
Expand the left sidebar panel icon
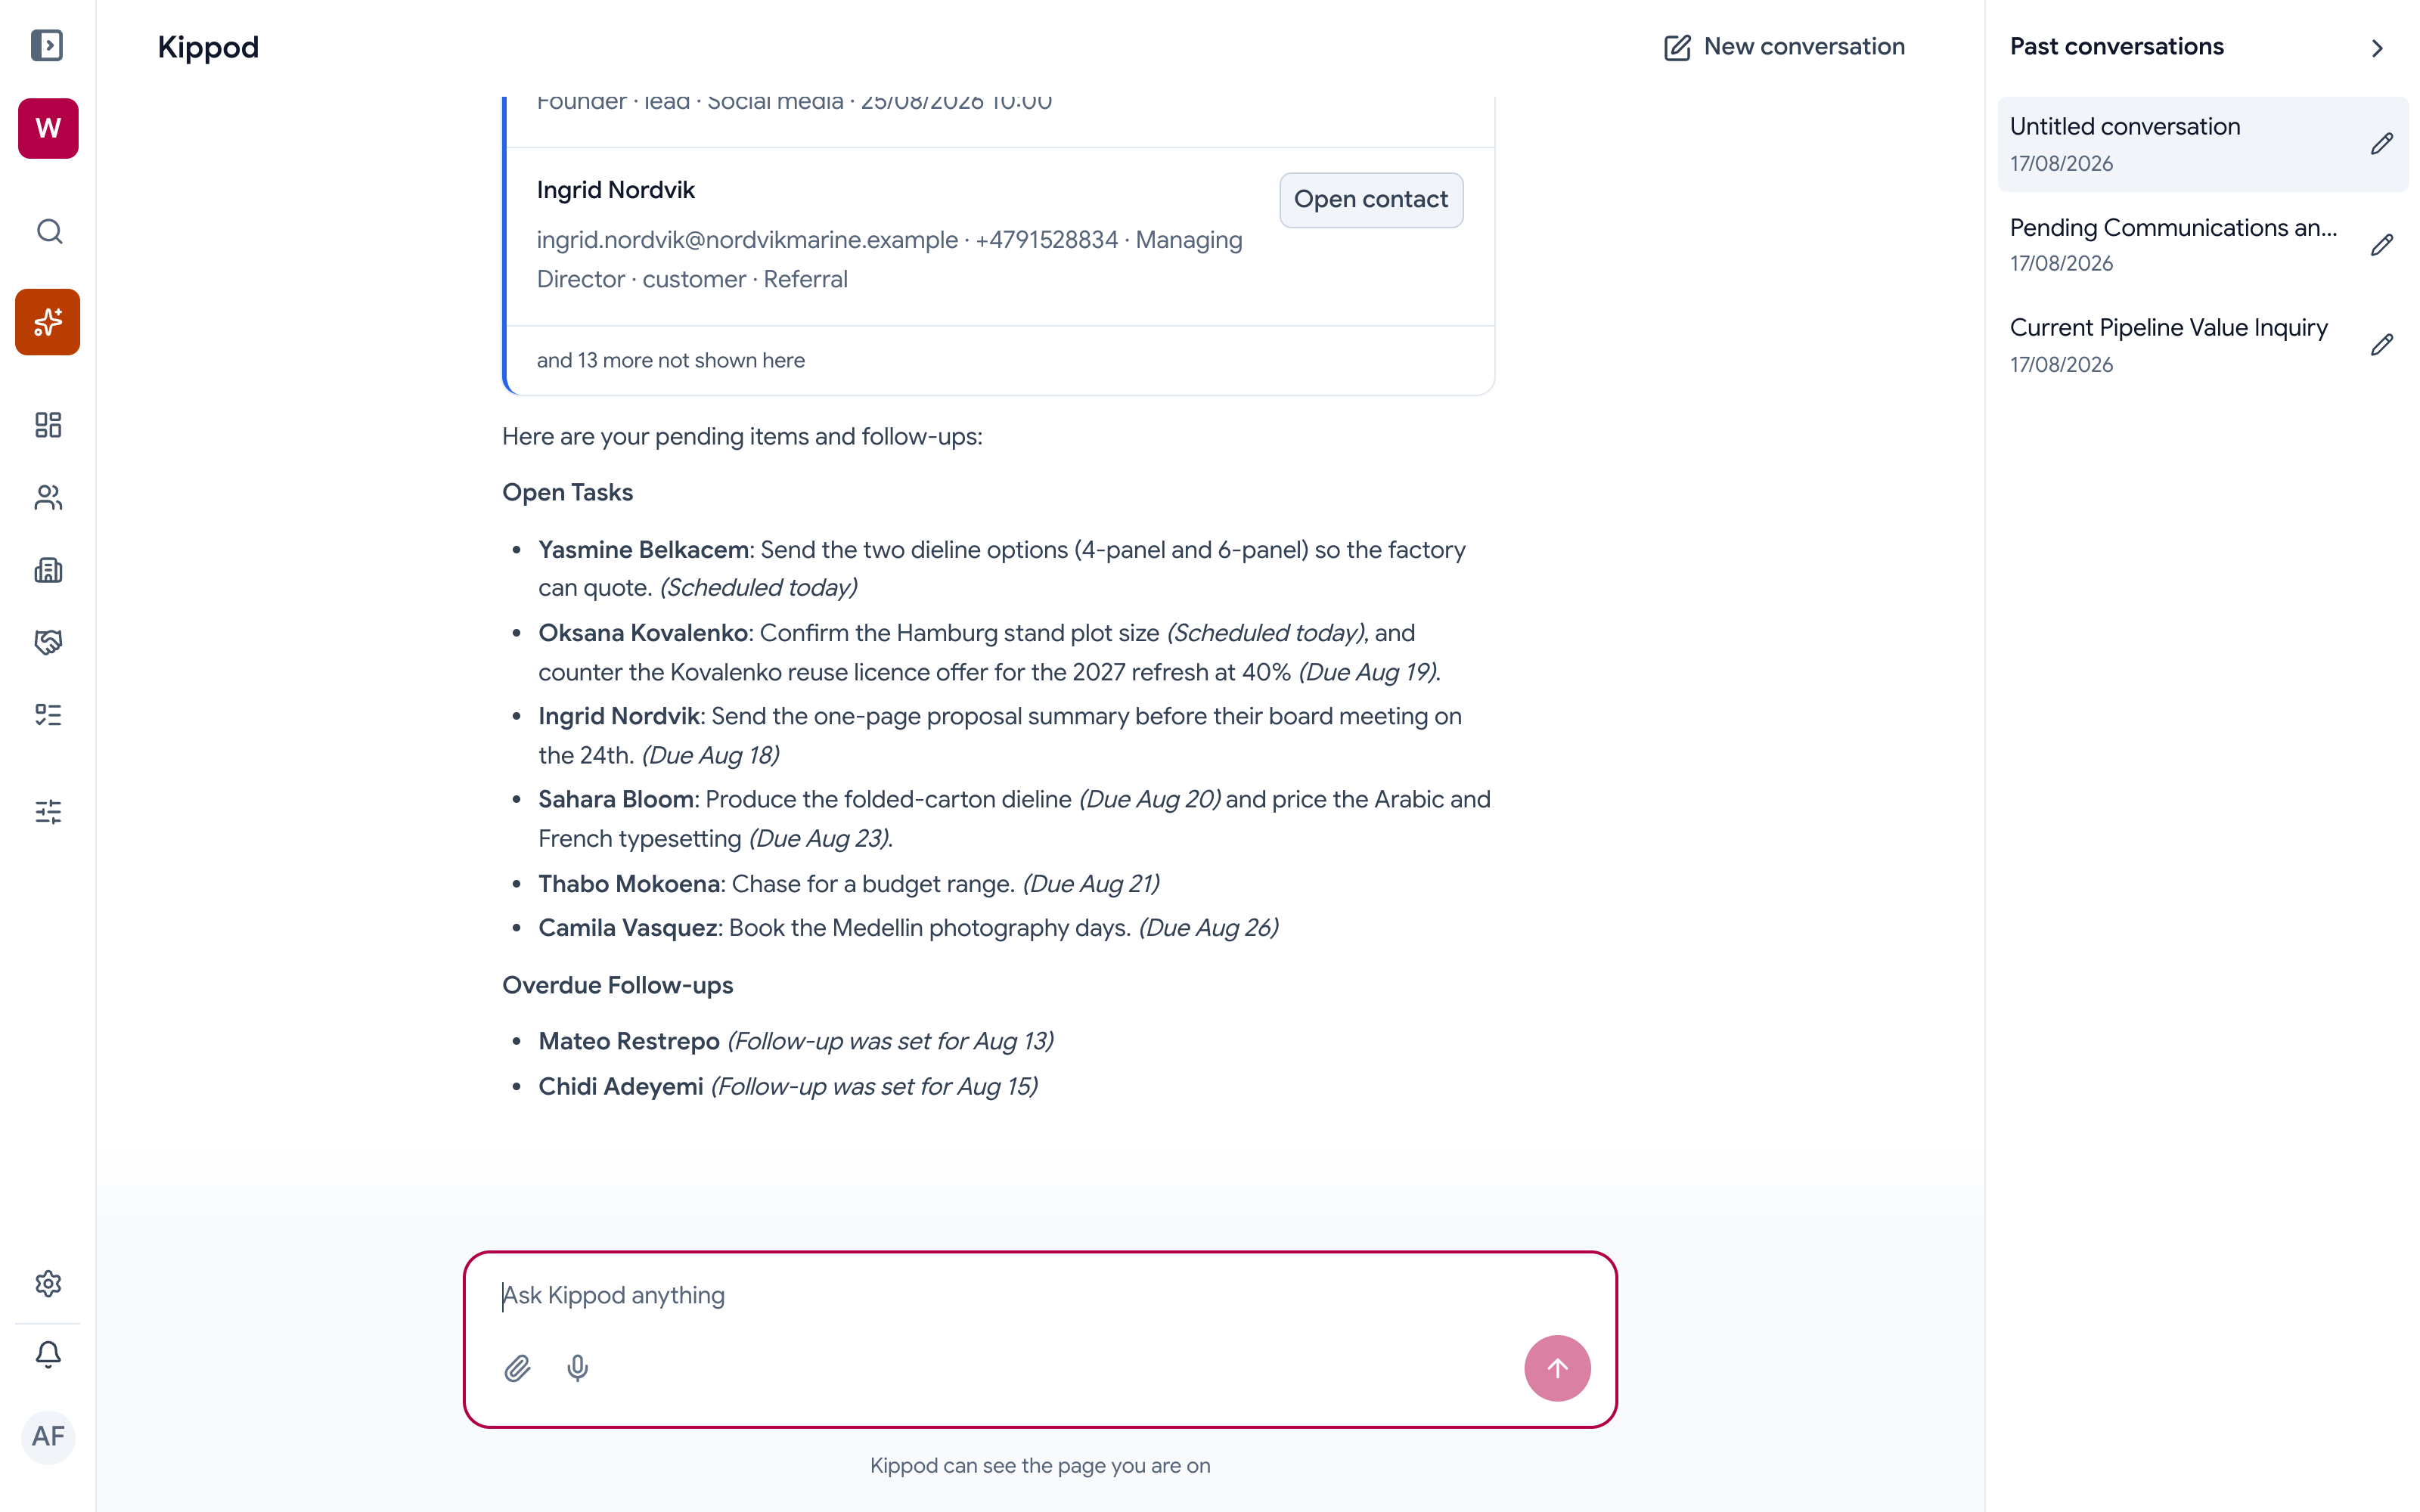tap(47, 46)
